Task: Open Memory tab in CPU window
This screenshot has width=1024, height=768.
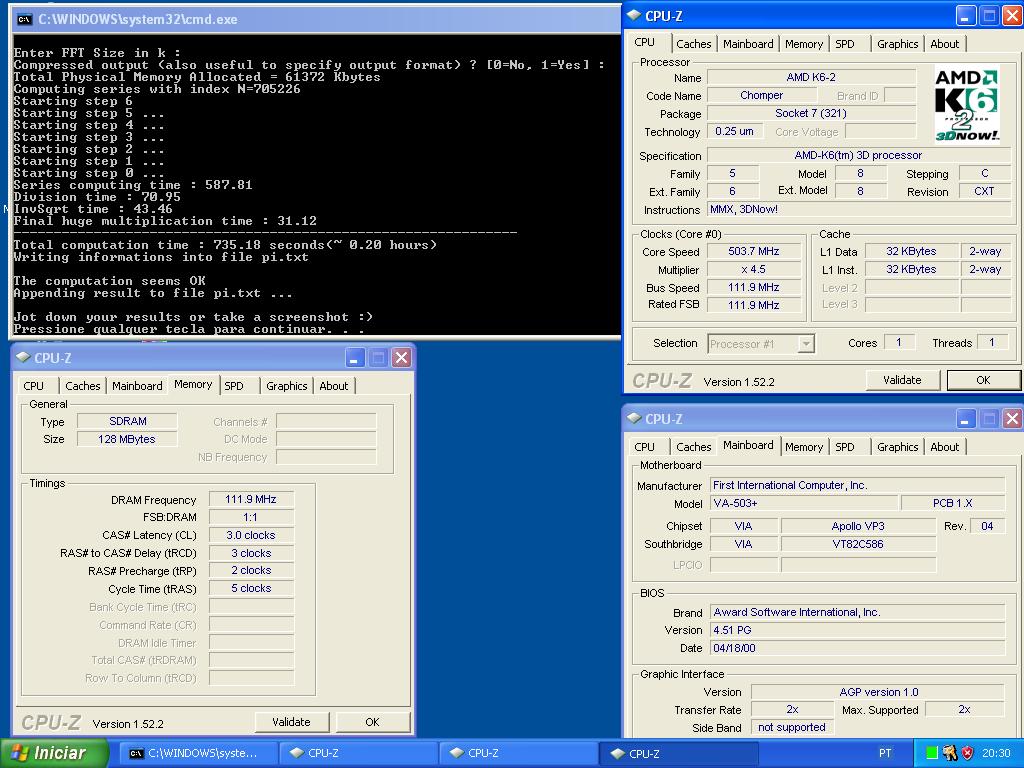Action: (x=804, y=44)
